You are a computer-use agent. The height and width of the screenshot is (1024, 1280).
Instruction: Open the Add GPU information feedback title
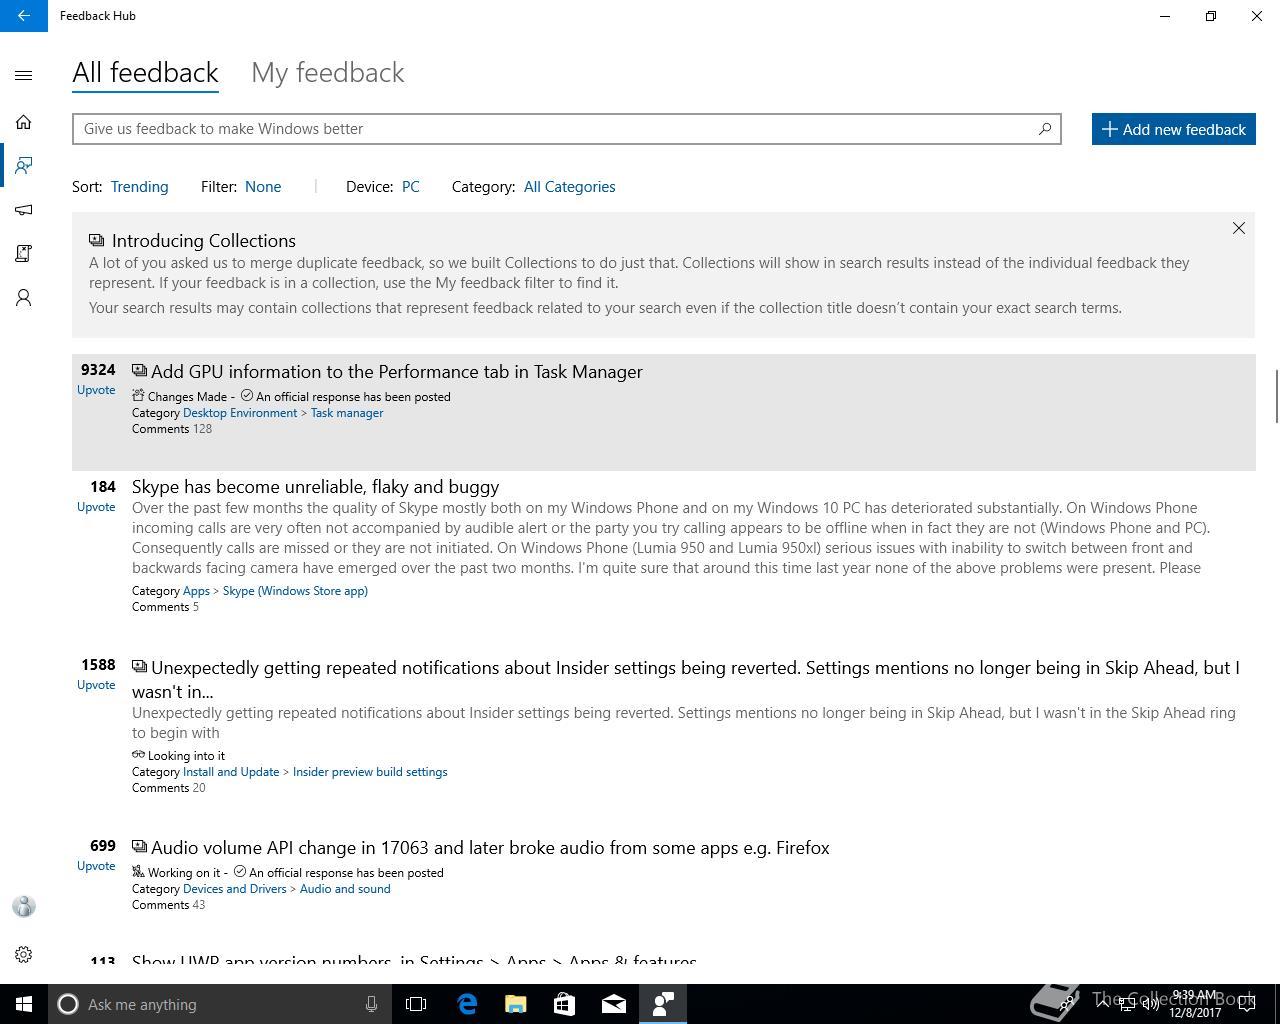[x=397, y=372]
